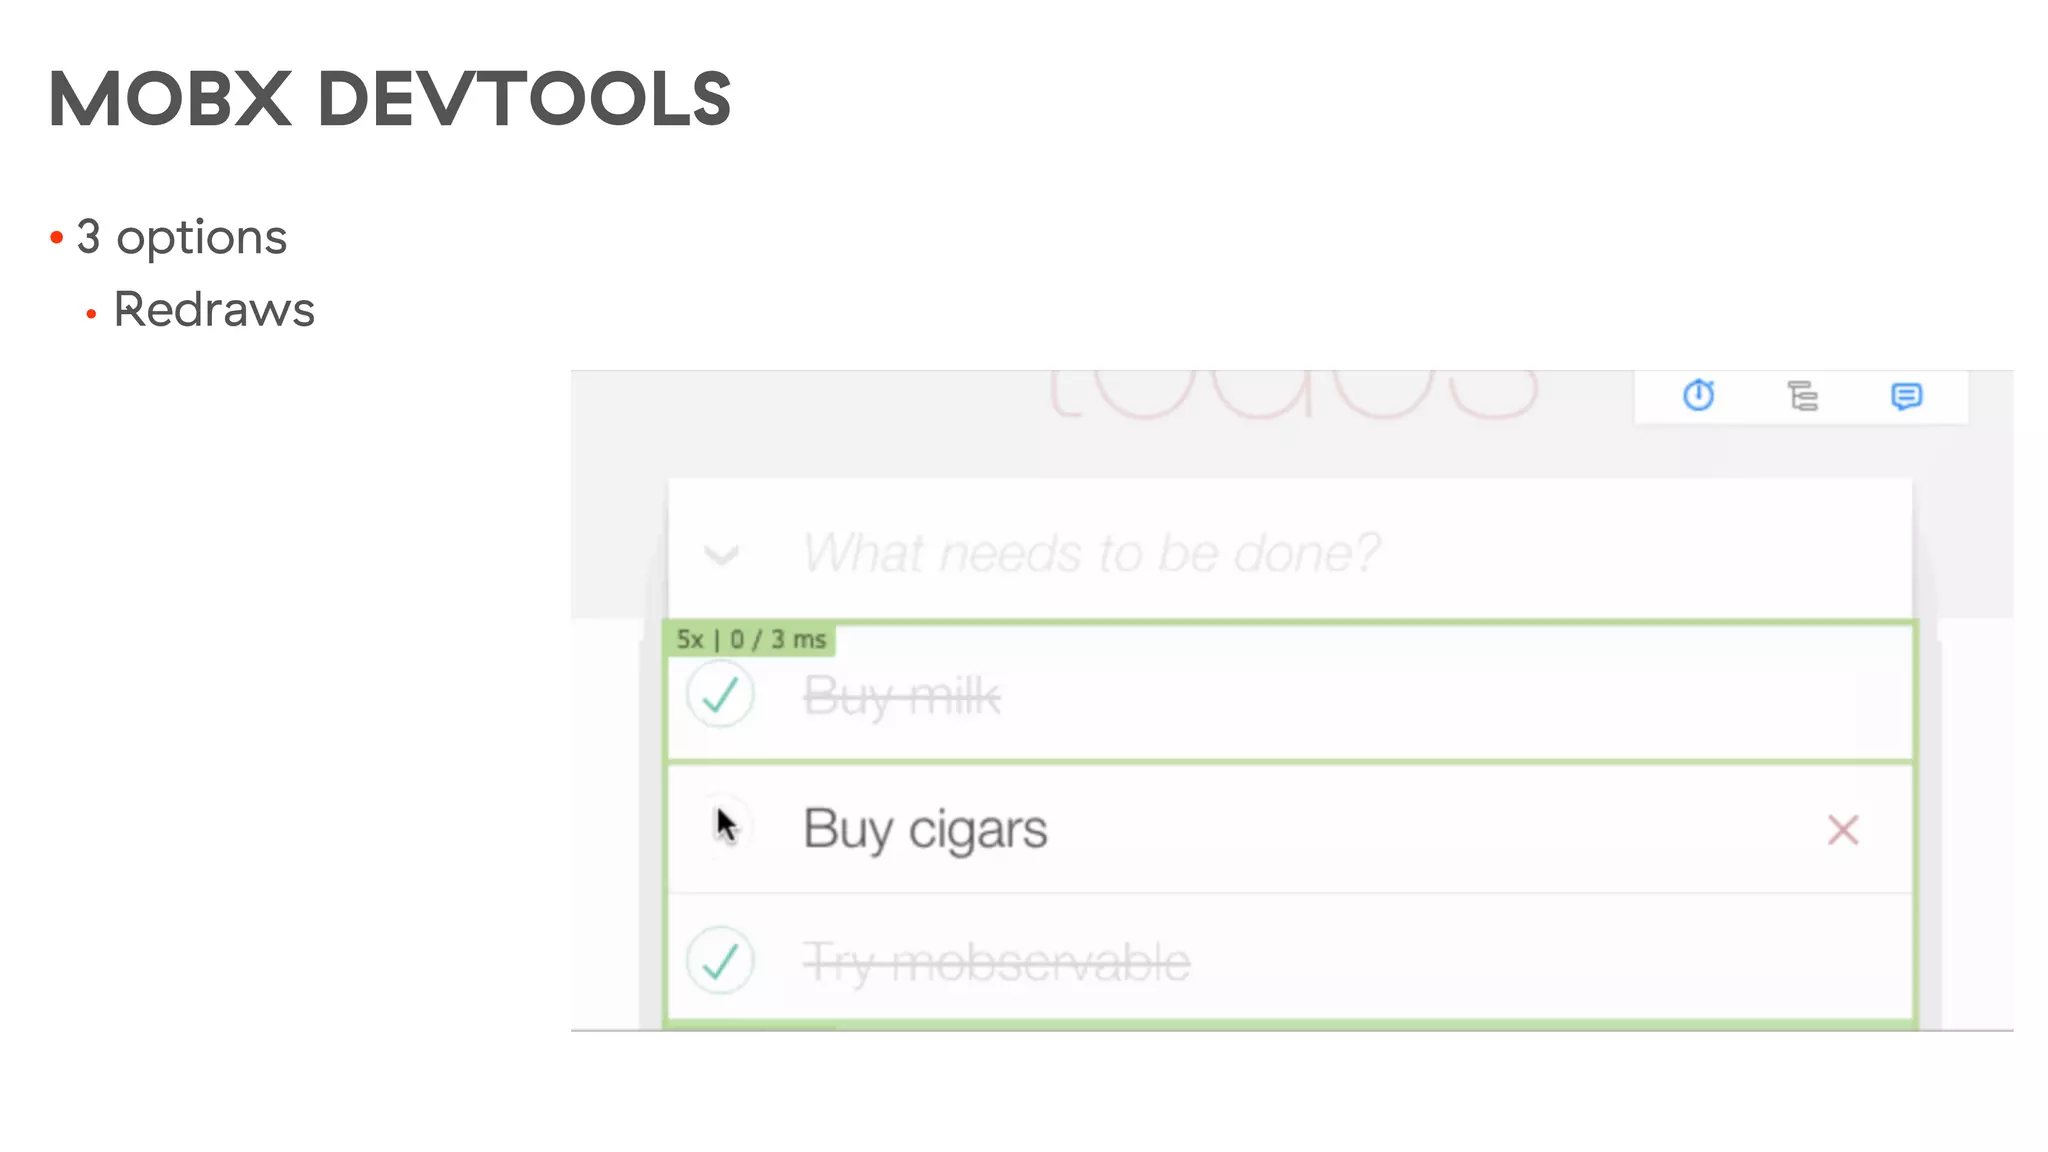Focus the What needs to be done field

(1090, 553)
